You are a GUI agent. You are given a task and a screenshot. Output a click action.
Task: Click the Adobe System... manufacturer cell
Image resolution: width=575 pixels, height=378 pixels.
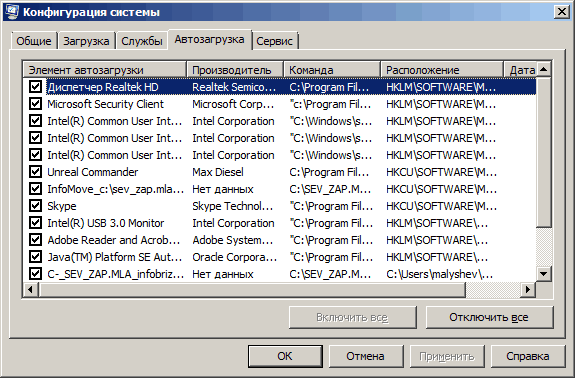(x=232, y=240)
